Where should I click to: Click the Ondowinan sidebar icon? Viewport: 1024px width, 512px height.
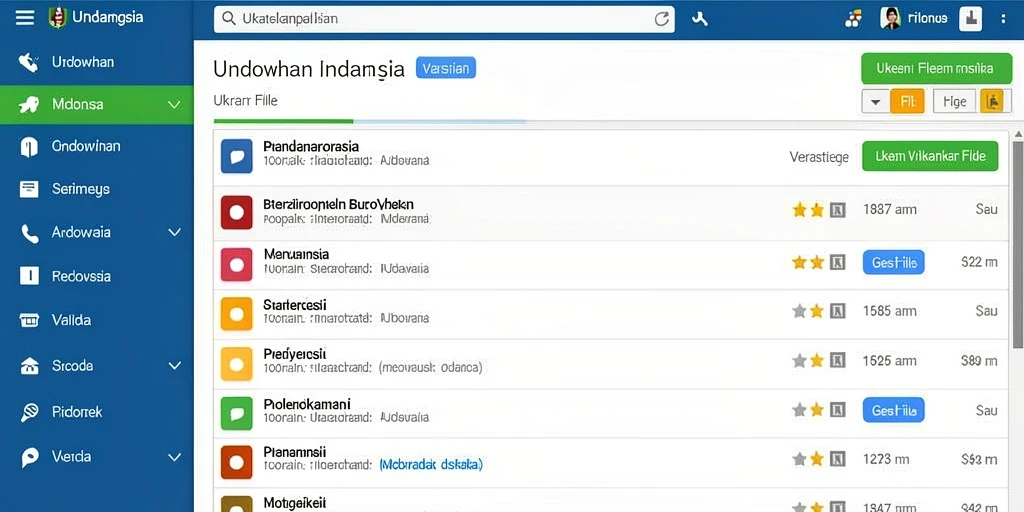(29, 147)
